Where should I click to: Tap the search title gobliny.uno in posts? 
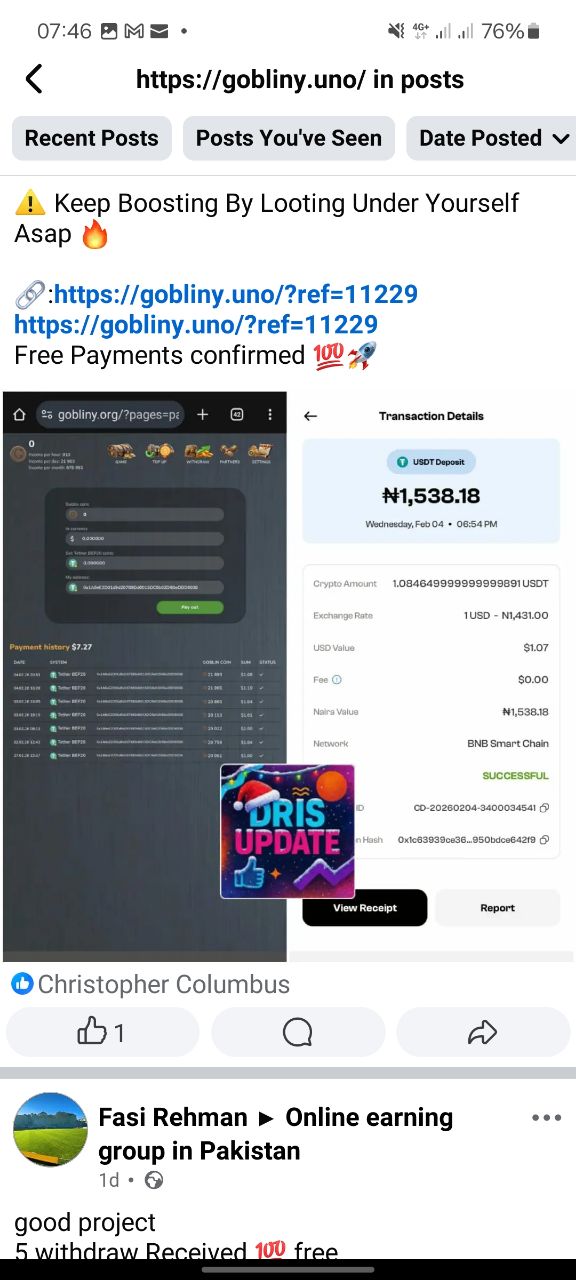pos(300,79)
